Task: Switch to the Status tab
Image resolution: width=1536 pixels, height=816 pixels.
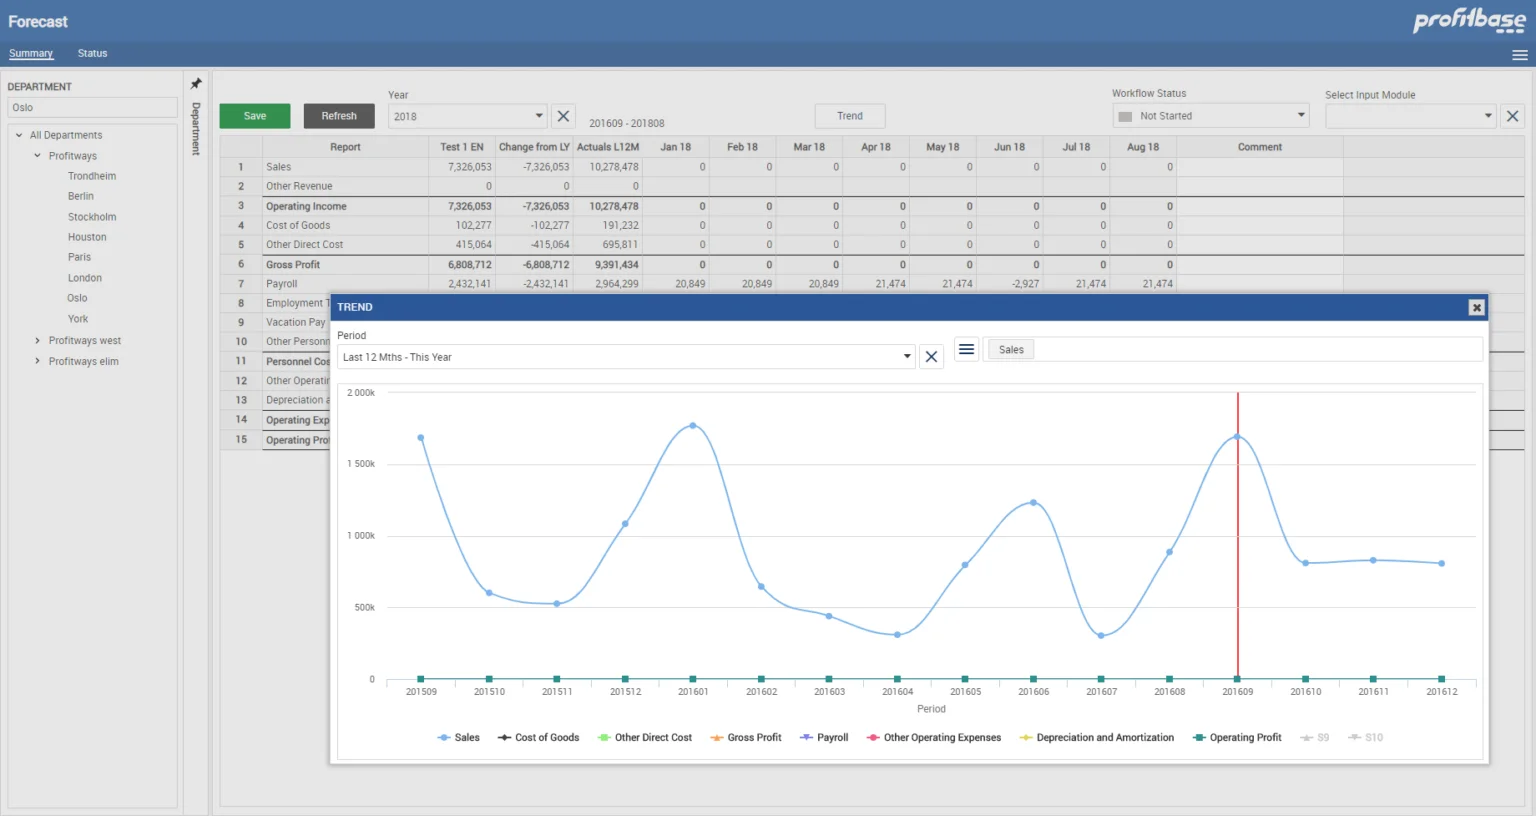Action: [92, 53]
